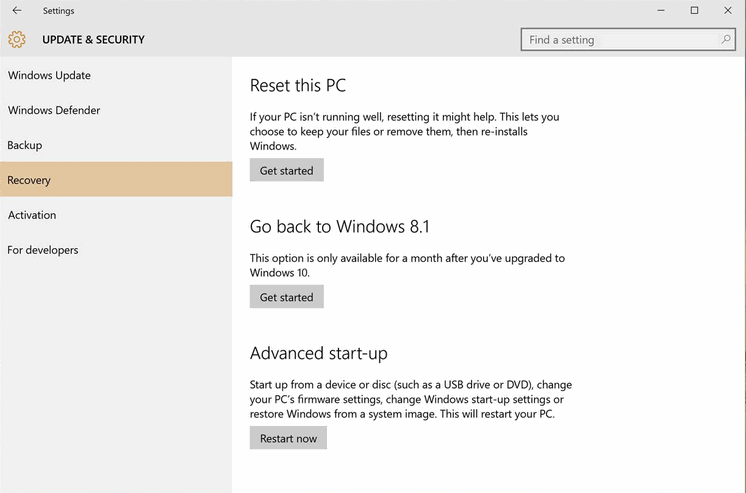The width and height of the screenshot is (746, 493).
Task: Select the highlighted Recovery item
Action: tap(116, 179)
